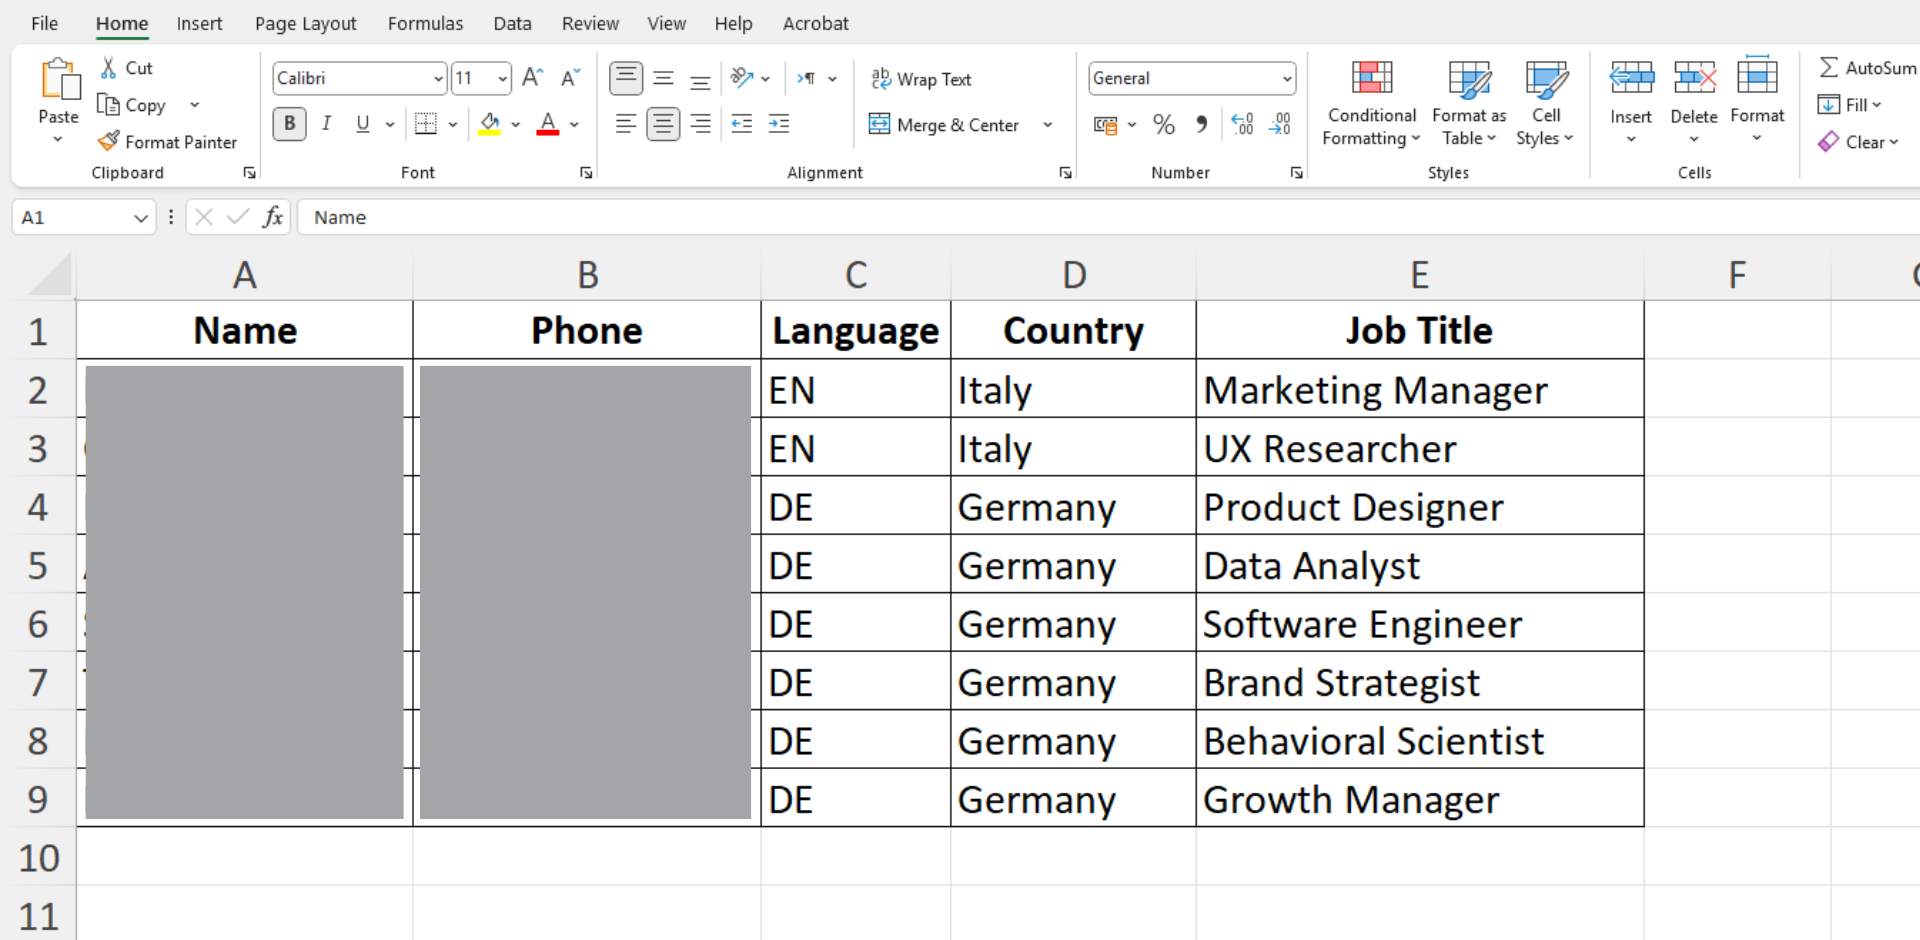
Task: Click the Cut scissors icon
Action: [109, 68]
